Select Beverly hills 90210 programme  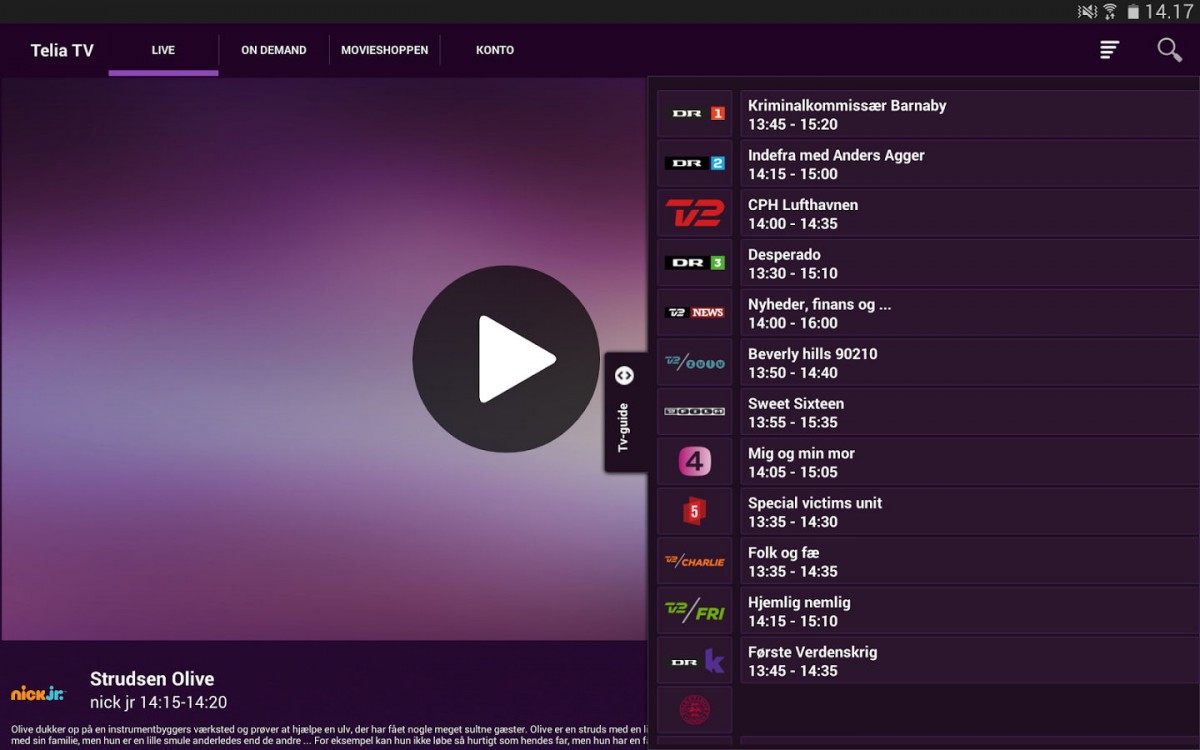click(x=968, y=362)
